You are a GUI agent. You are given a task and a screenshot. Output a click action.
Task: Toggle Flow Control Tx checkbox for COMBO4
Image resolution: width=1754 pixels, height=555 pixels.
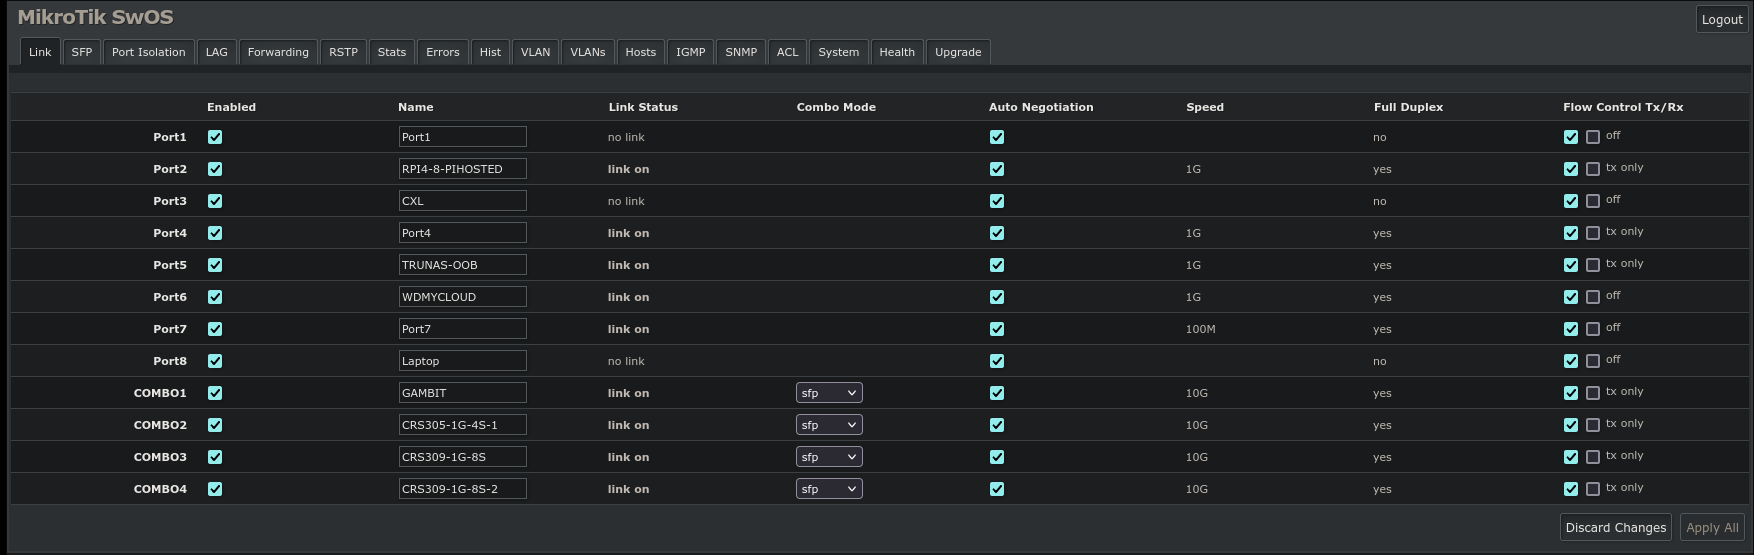1571,489
